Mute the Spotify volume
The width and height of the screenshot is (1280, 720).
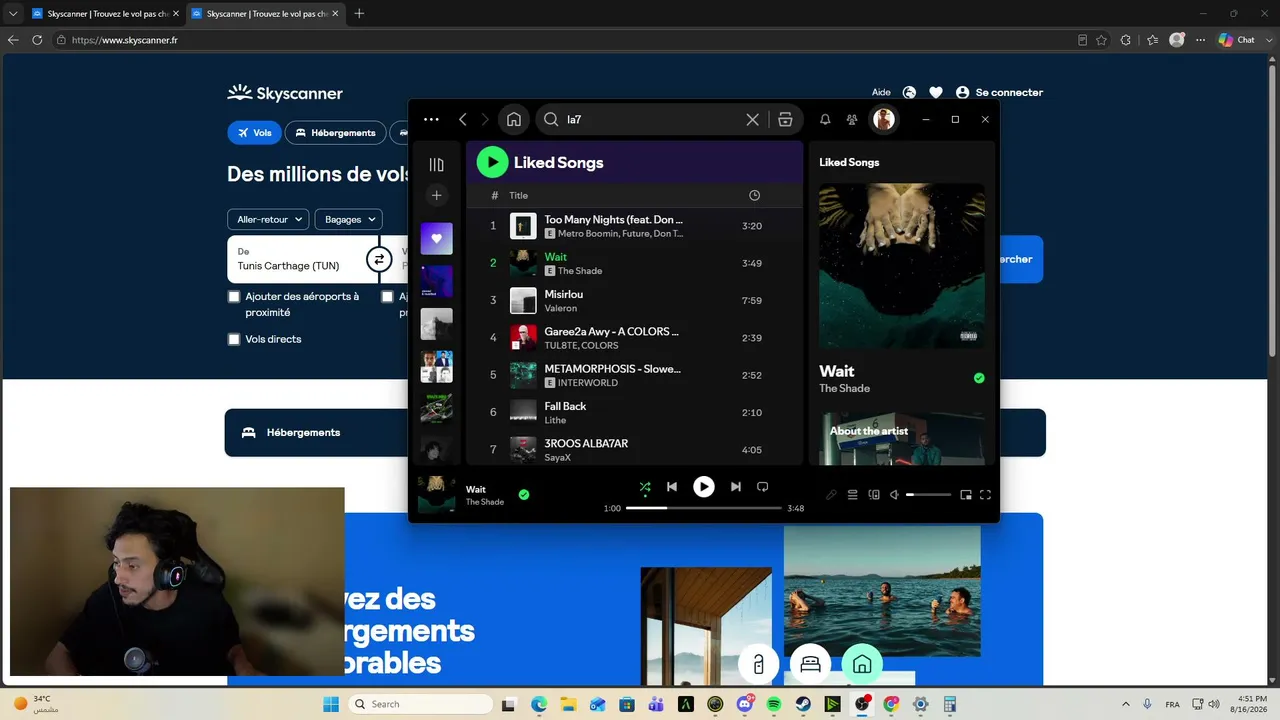[x=895, y=495]
